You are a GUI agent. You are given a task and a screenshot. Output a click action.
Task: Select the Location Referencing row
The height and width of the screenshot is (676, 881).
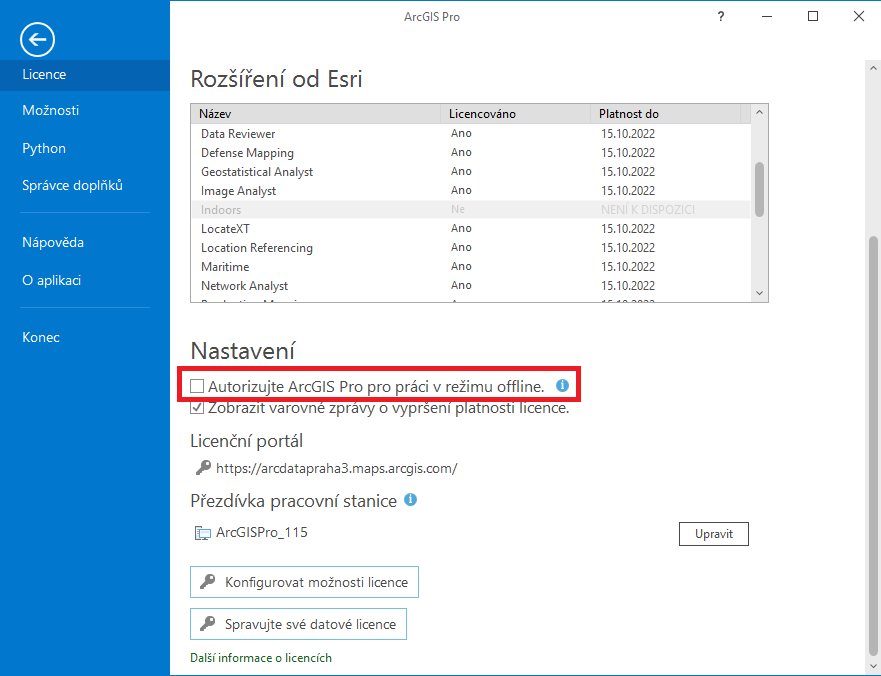[x=471, y=248]
